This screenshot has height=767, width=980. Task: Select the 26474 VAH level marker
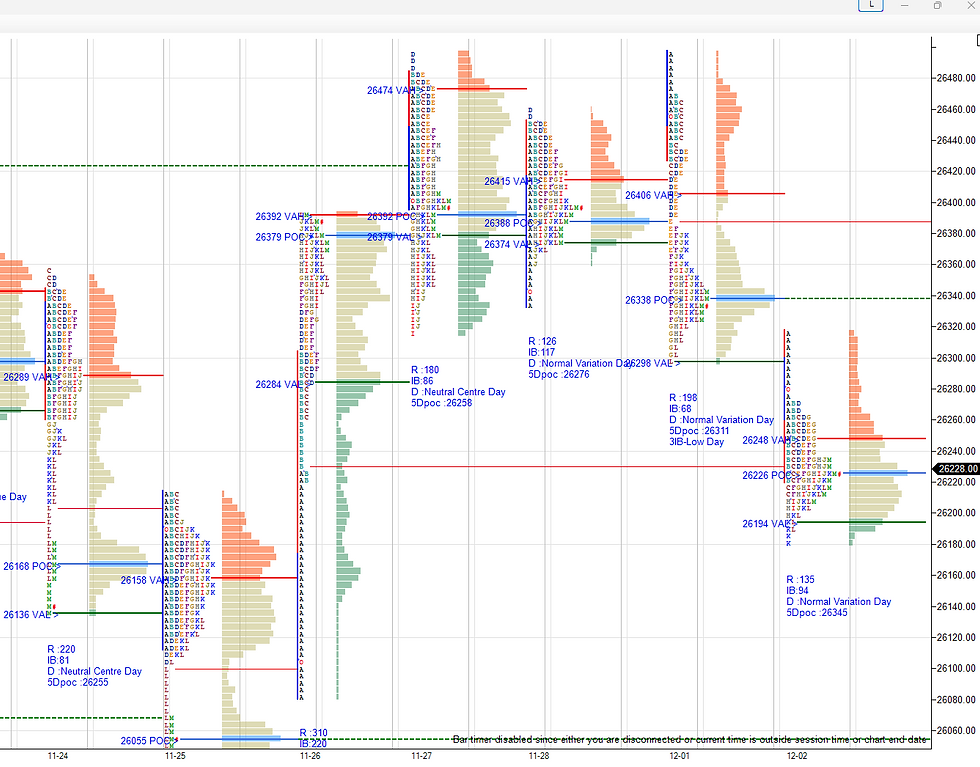(391, 90)
